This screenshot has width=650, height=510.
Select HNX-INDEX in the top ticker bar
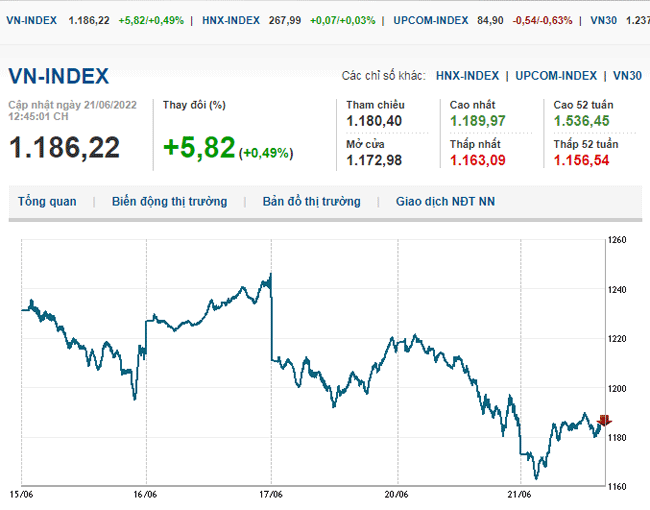(x=231, y=20)
